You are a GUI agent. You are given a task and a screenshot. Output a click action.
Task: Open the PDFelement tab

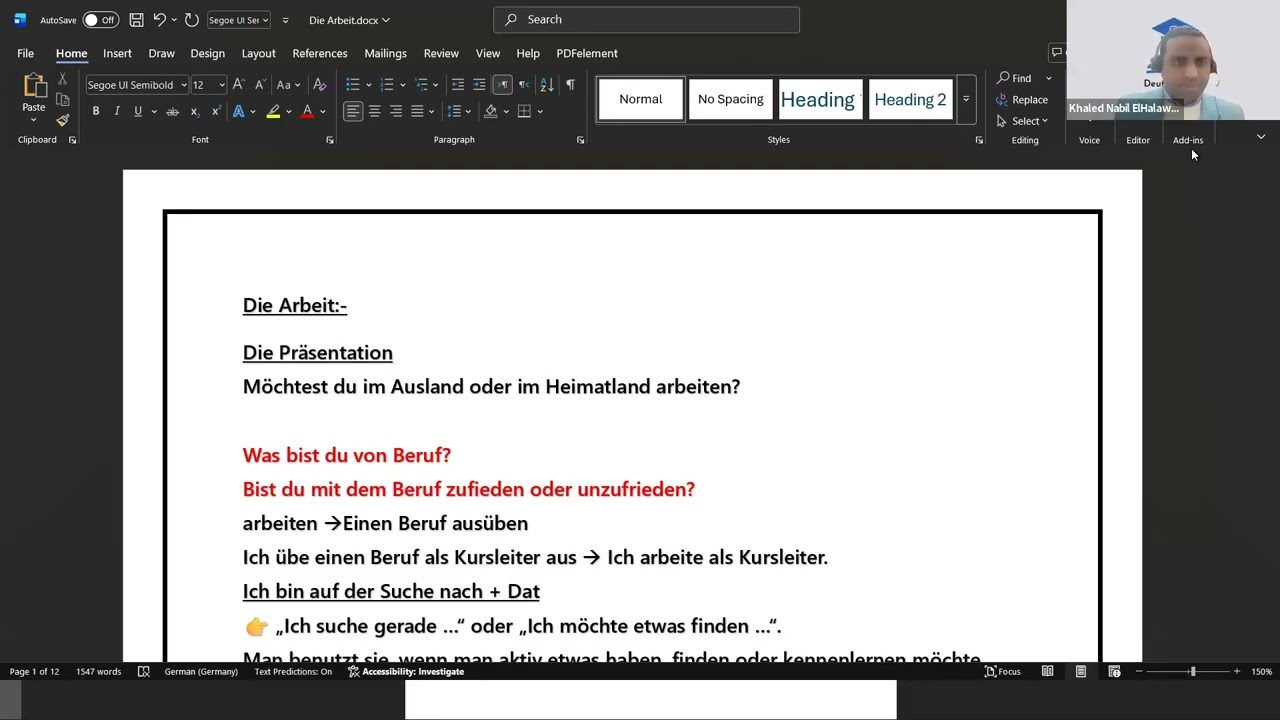(x=587, y=53)
